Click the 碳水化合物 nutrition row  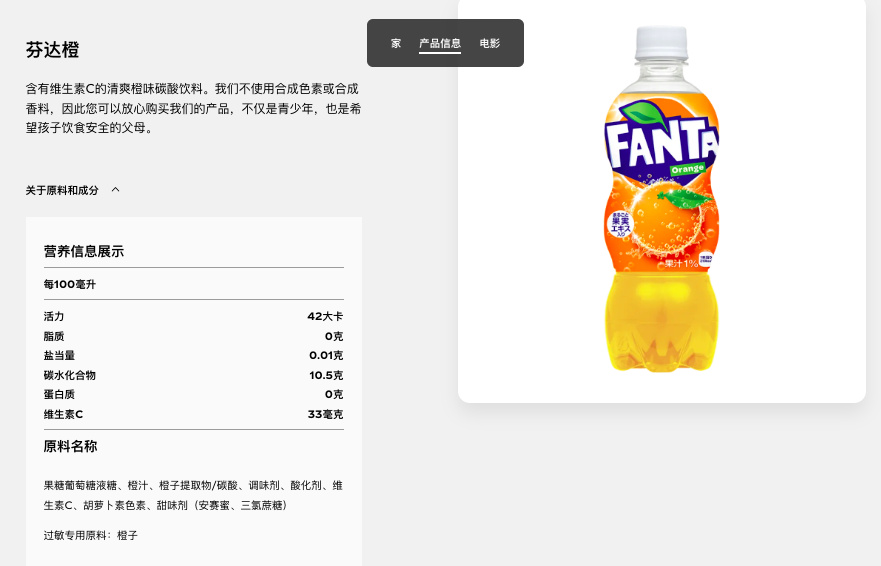click(x=193, y=375)
